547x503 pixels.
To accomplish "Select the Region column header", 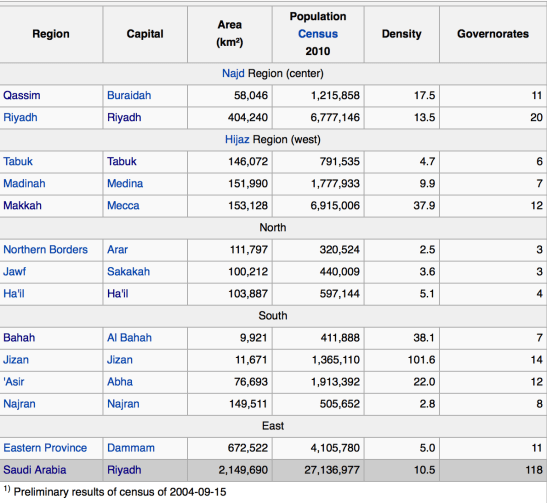I will click(51, 34).
